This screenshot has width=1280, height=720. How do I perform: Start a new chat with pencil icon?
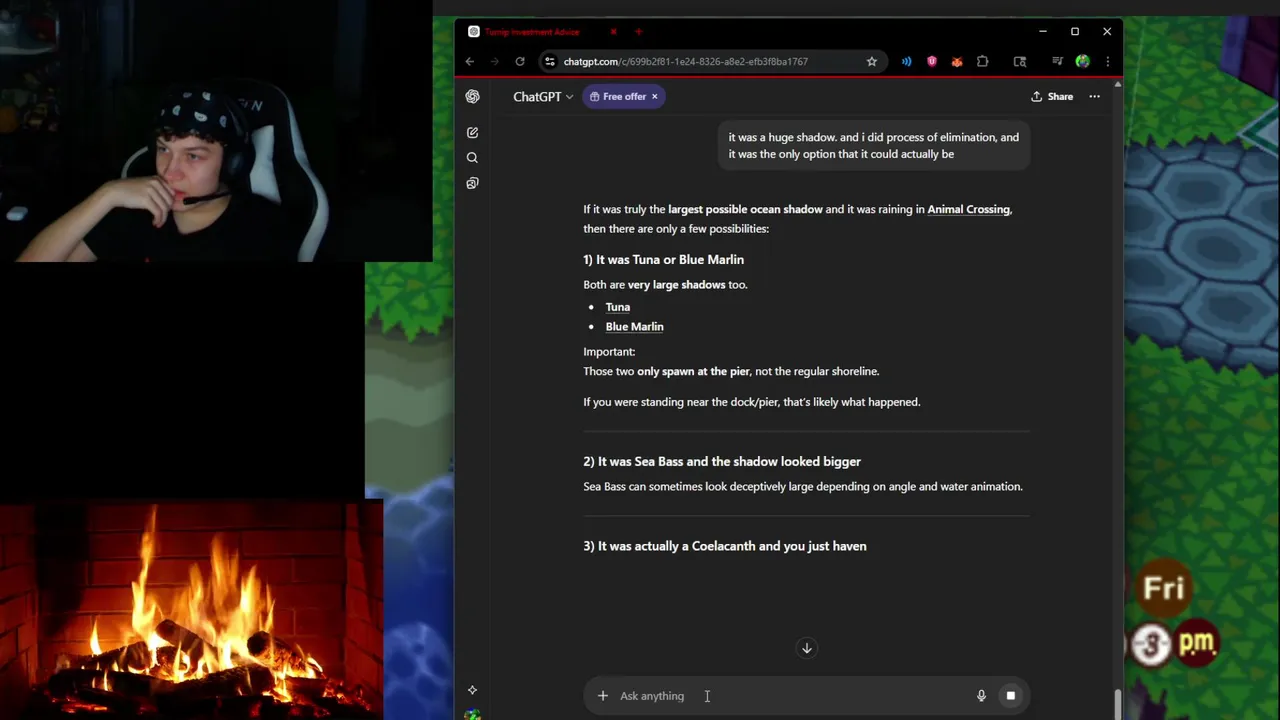[472, 132]
